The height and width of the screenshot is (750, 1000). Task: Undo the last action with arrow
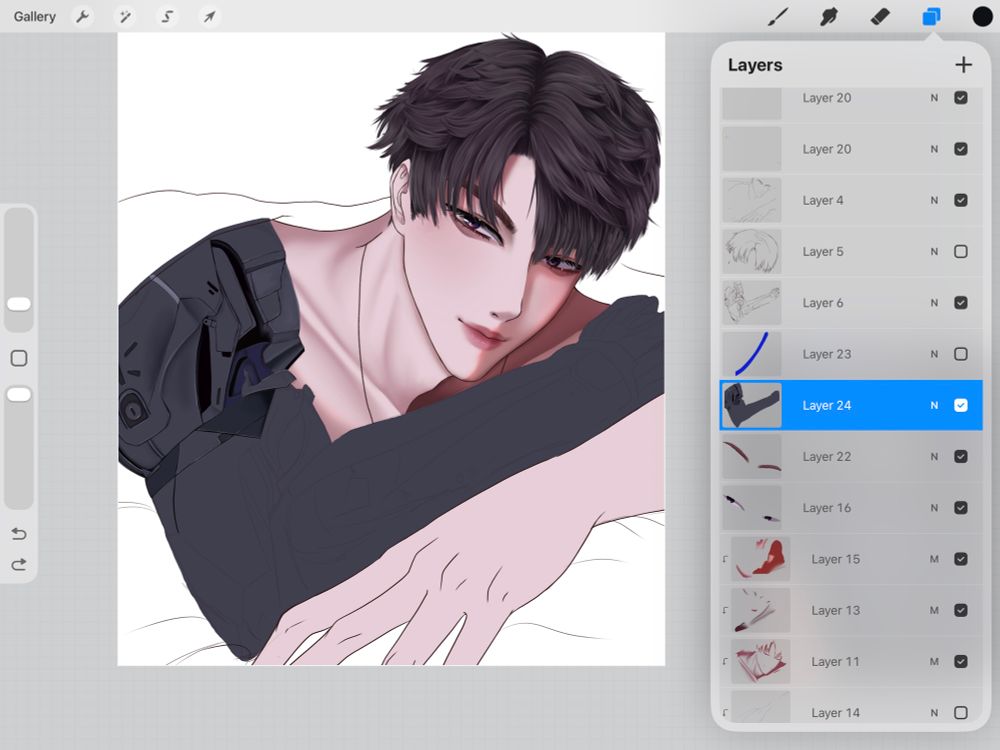click(x=19, y=533)
